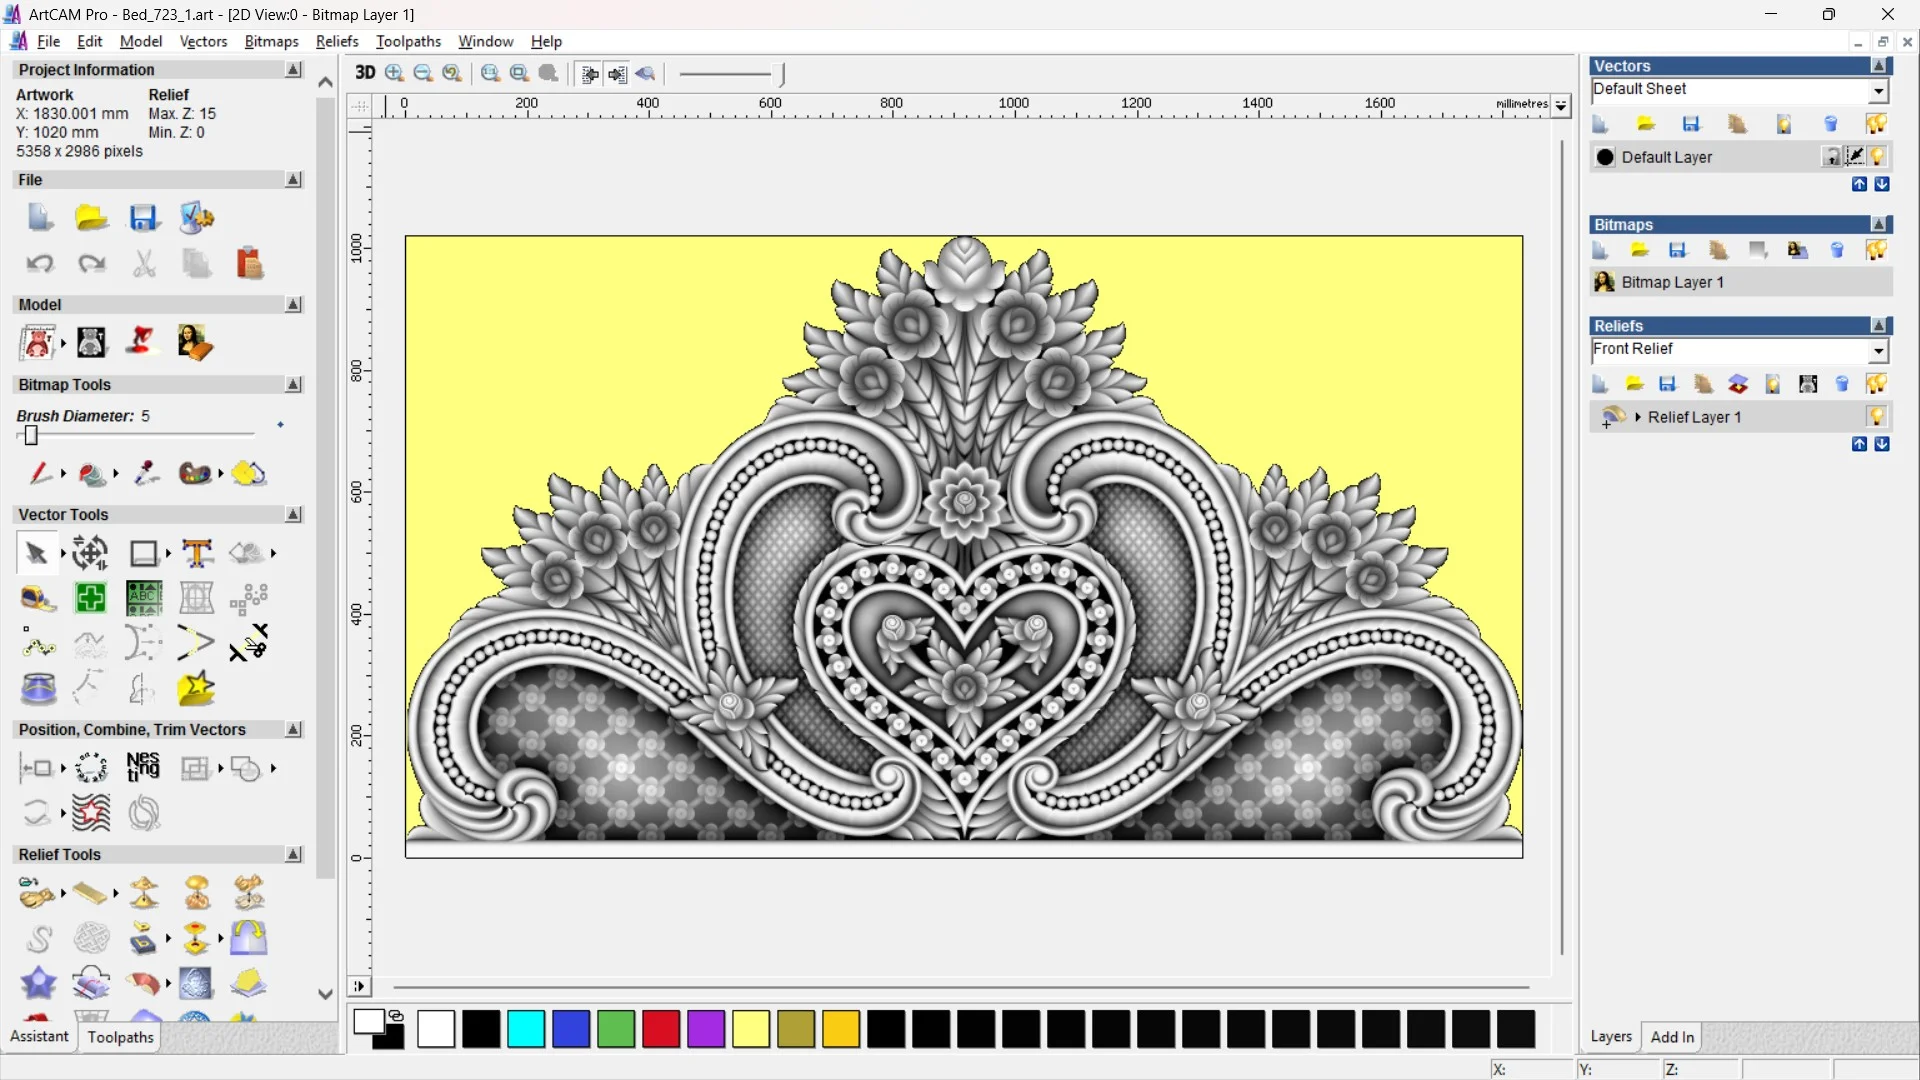
Task: Toggle Default Layer visibility light bulb
Action: [x=1877, y=157]
